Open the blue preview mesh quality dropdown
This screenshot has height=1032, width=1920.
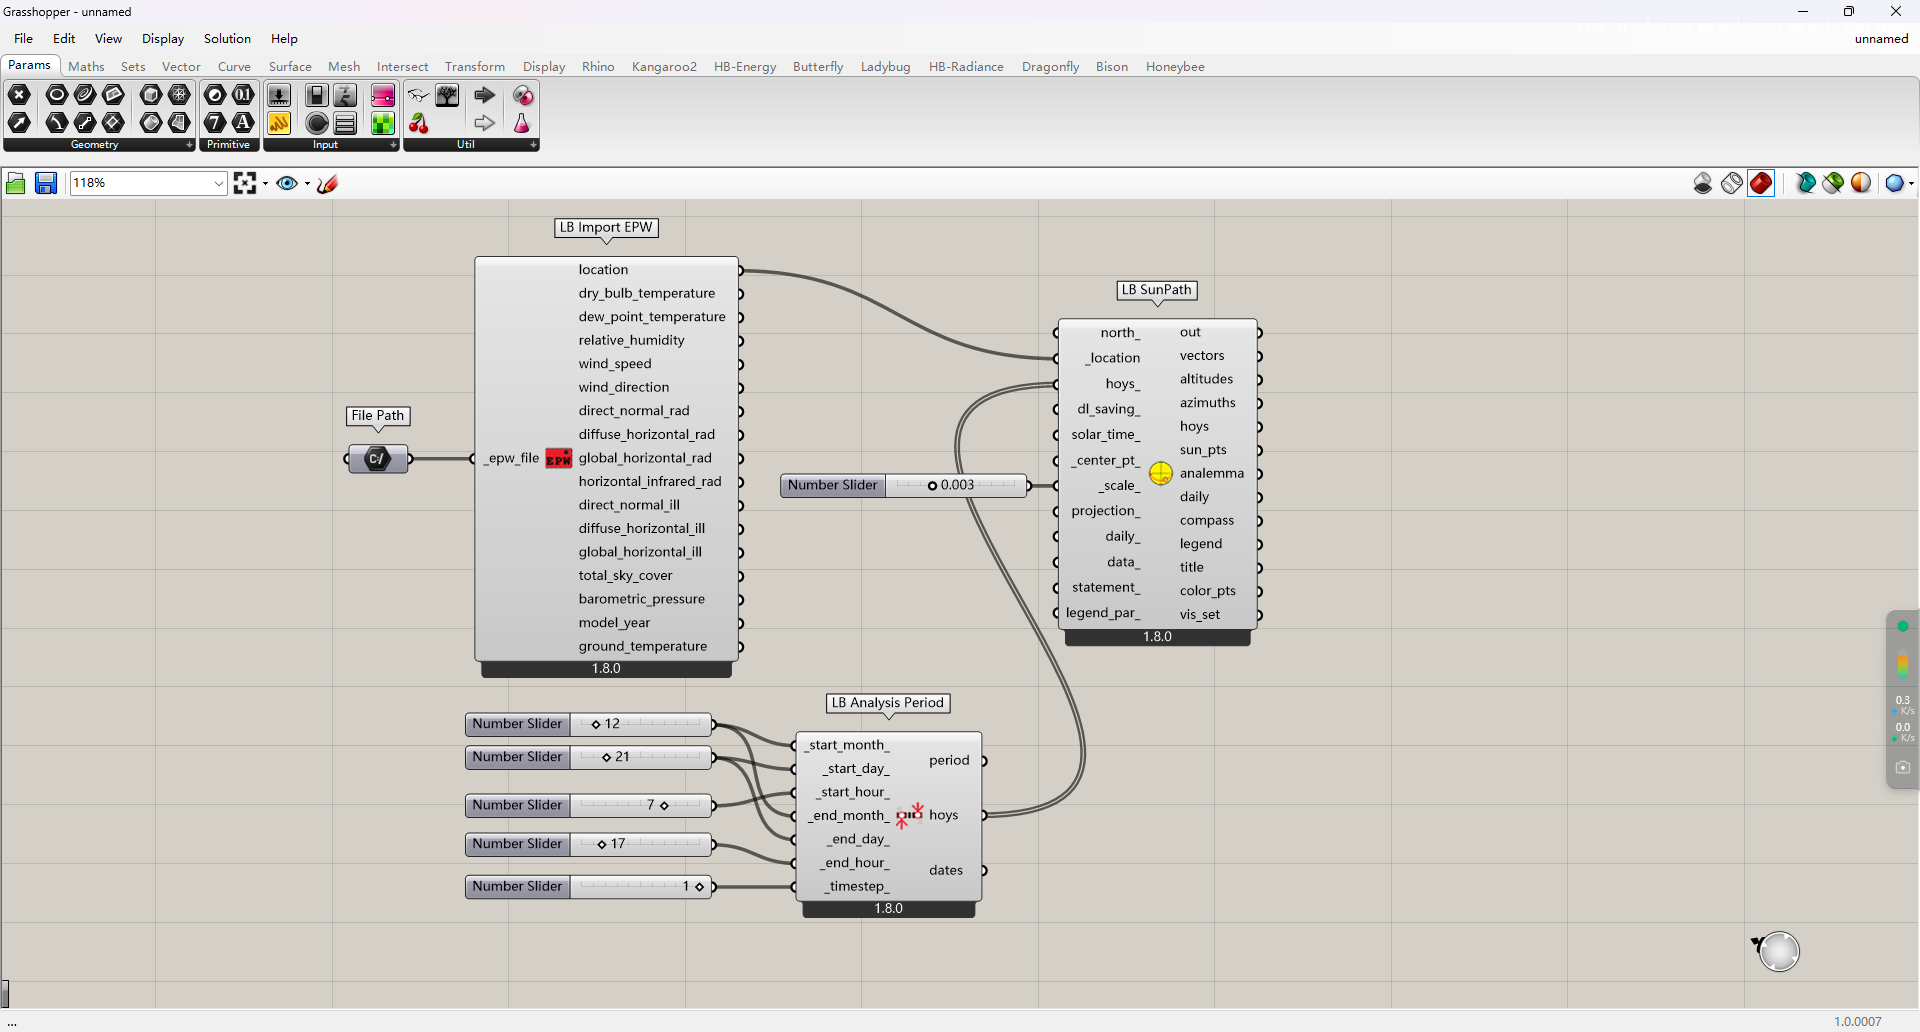coord(1898,183)
